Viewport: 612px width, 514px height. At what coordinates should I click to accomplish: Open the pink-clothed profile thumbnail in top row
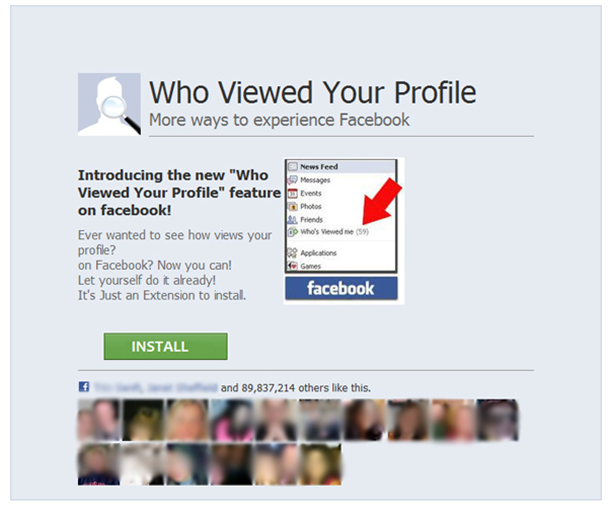click(x=232, y=420)
